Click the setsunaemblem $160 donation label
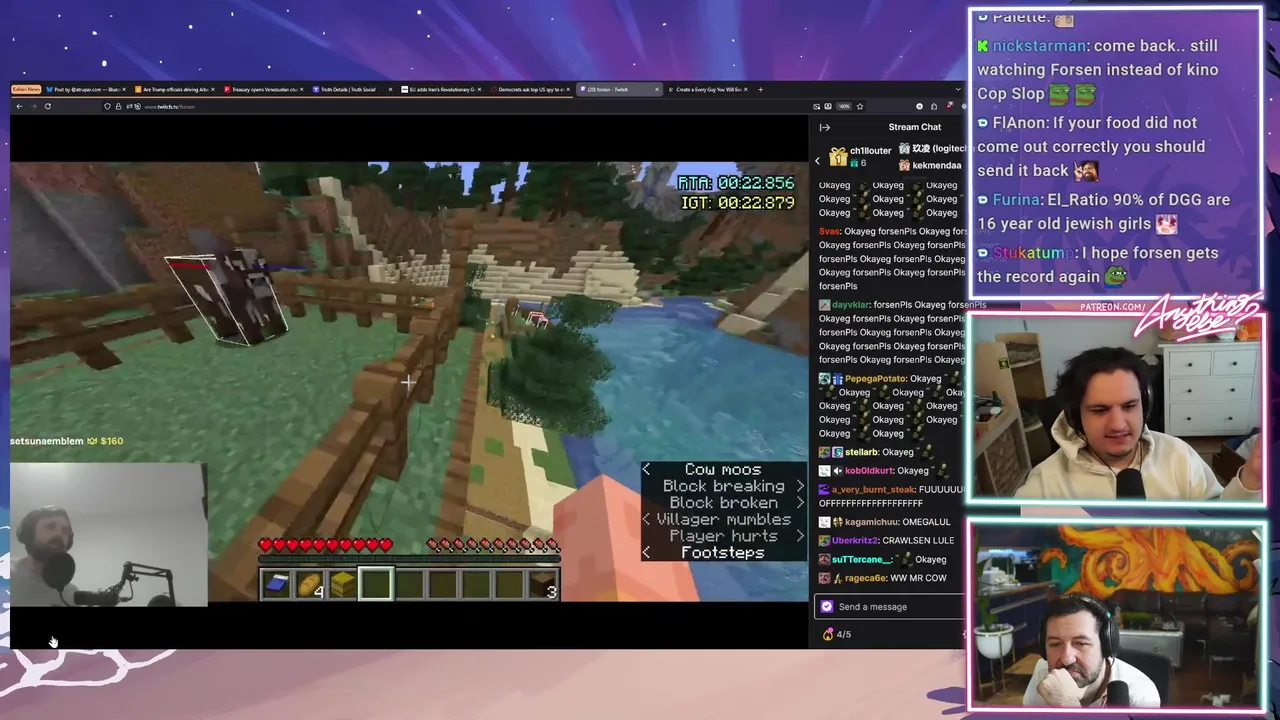The width and height of the screenshot is (1280, 720). (x=67, y=441)
